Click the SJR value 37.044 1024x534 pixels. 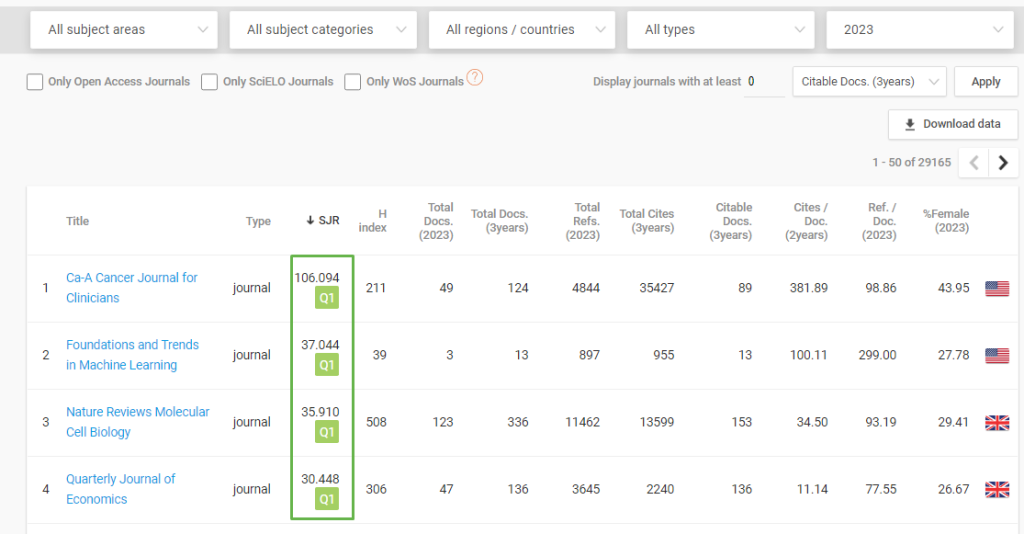(x=320, y=345)
